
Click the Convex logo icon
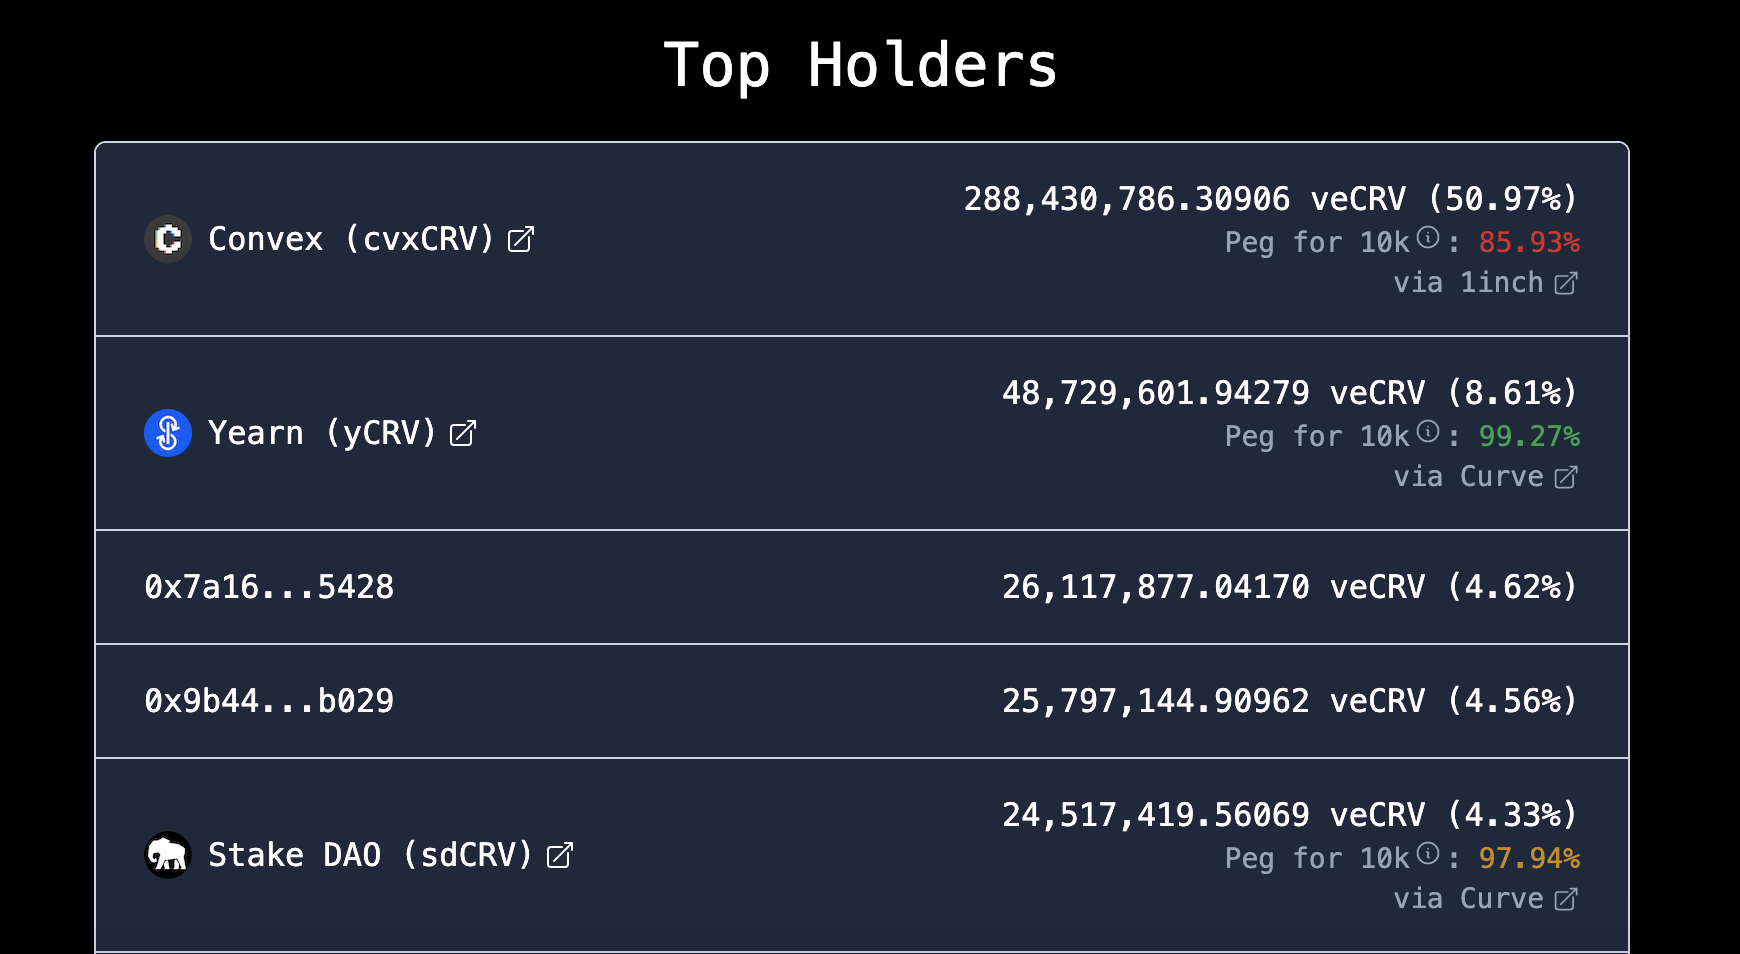click(168, 239)
